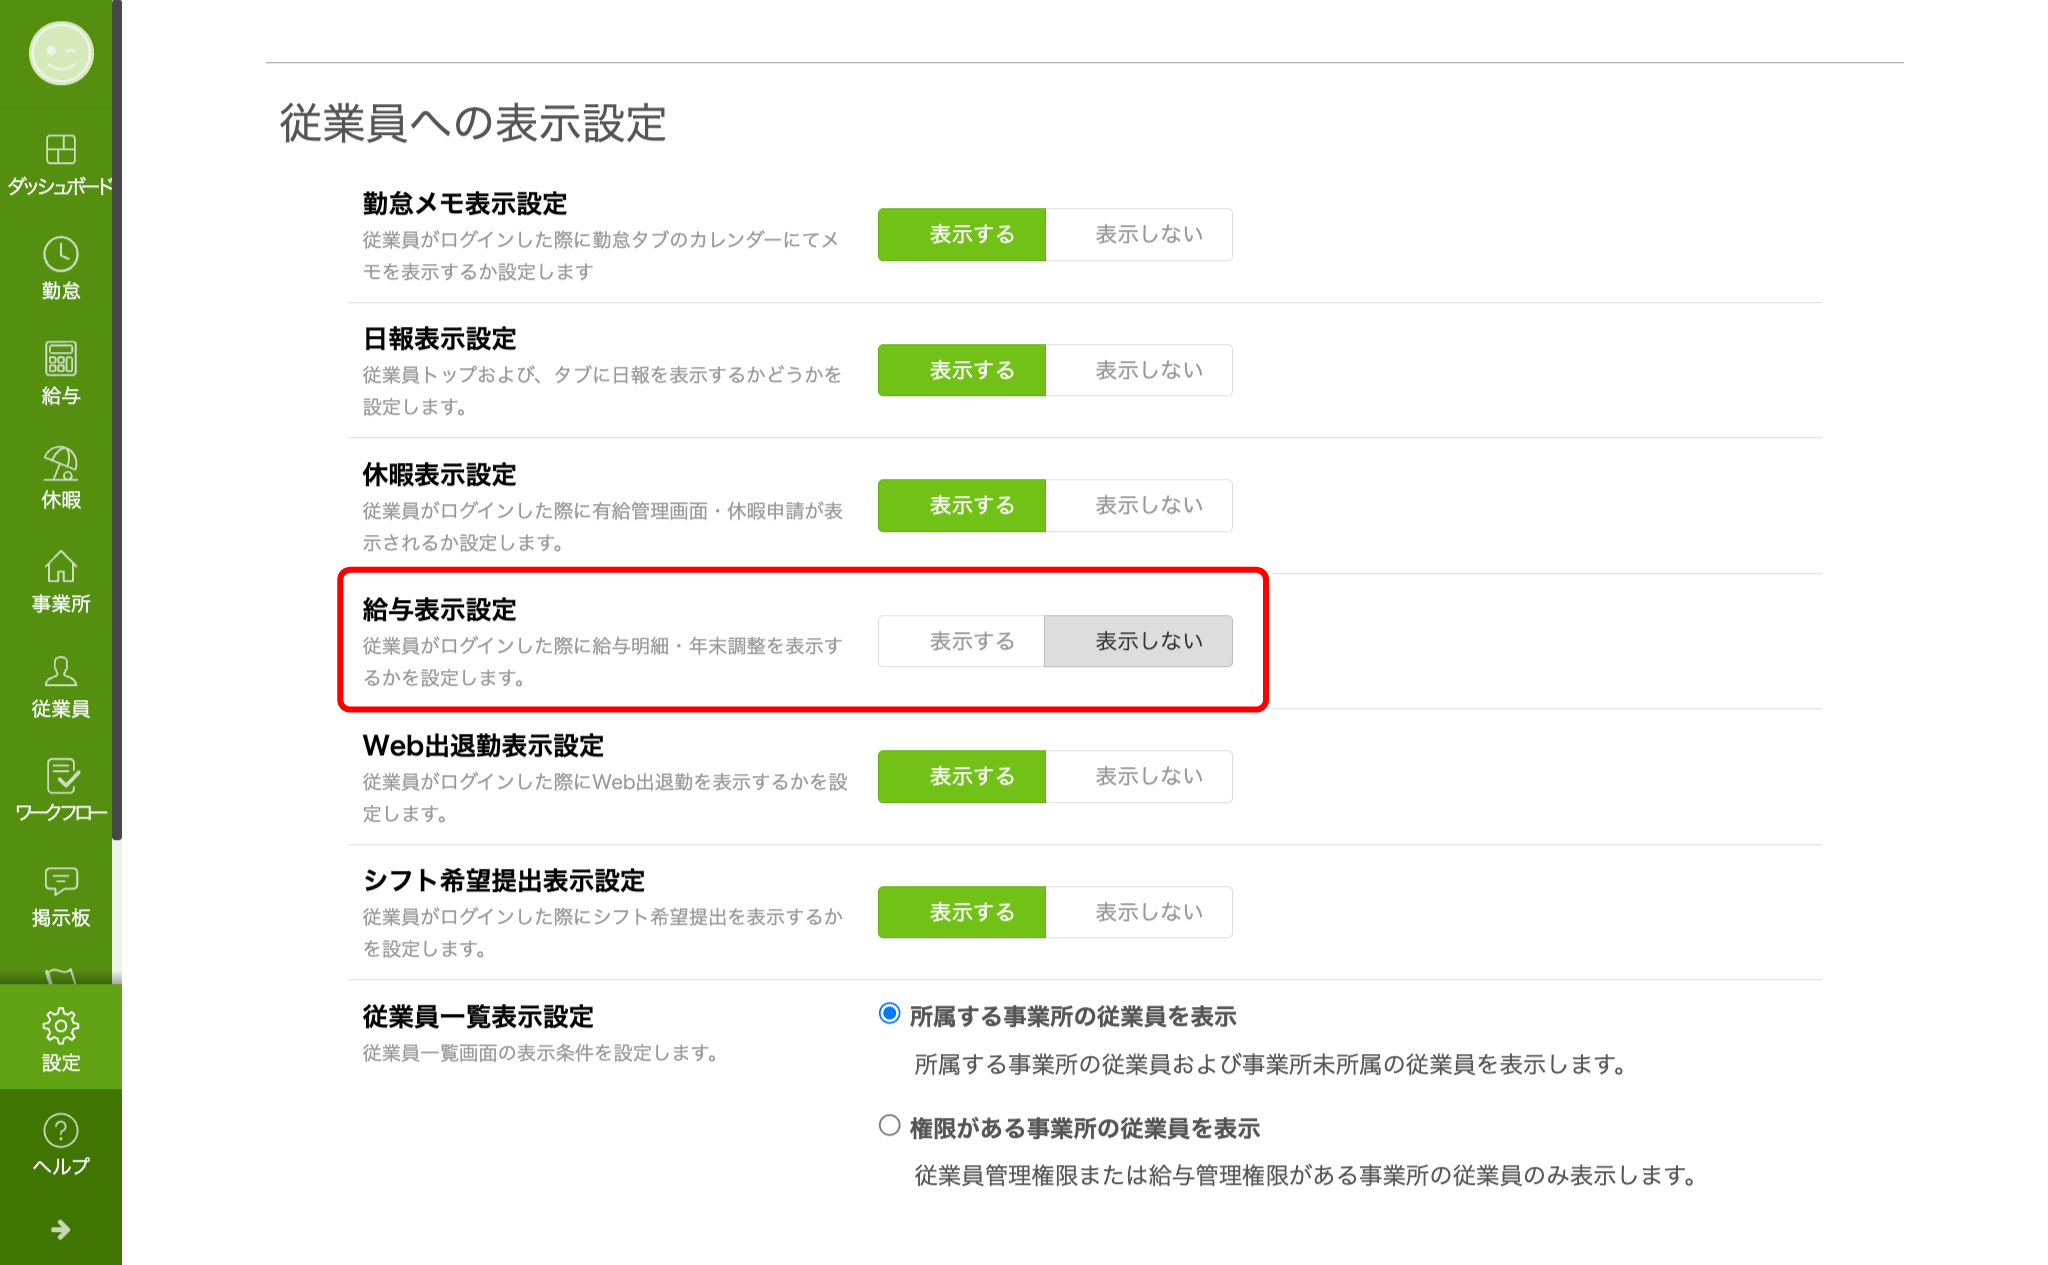2048x1265 pixels.
Task: Select 所属する事業所の従業員を表示 radio option
Action: click(888, 1013)
